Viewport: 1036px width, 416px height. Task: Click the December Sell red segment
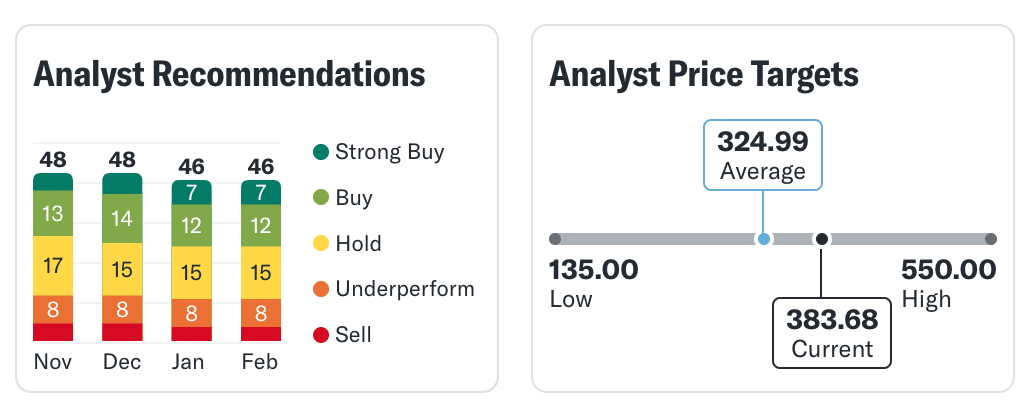(122, 332)
